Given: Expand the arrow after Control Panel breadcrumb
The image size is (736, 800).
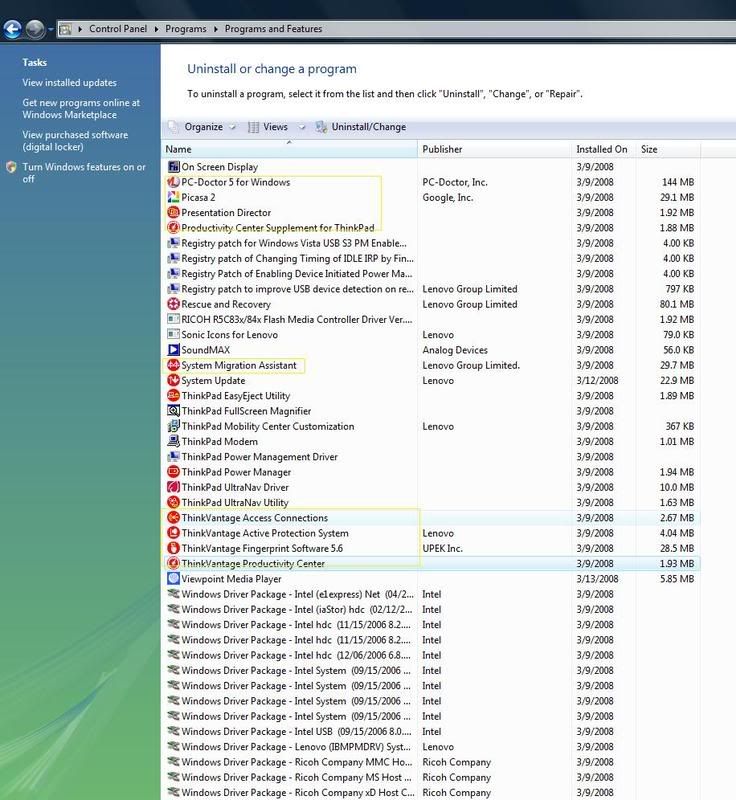Looking at the screenshot, I should click(x=157, y=29).
